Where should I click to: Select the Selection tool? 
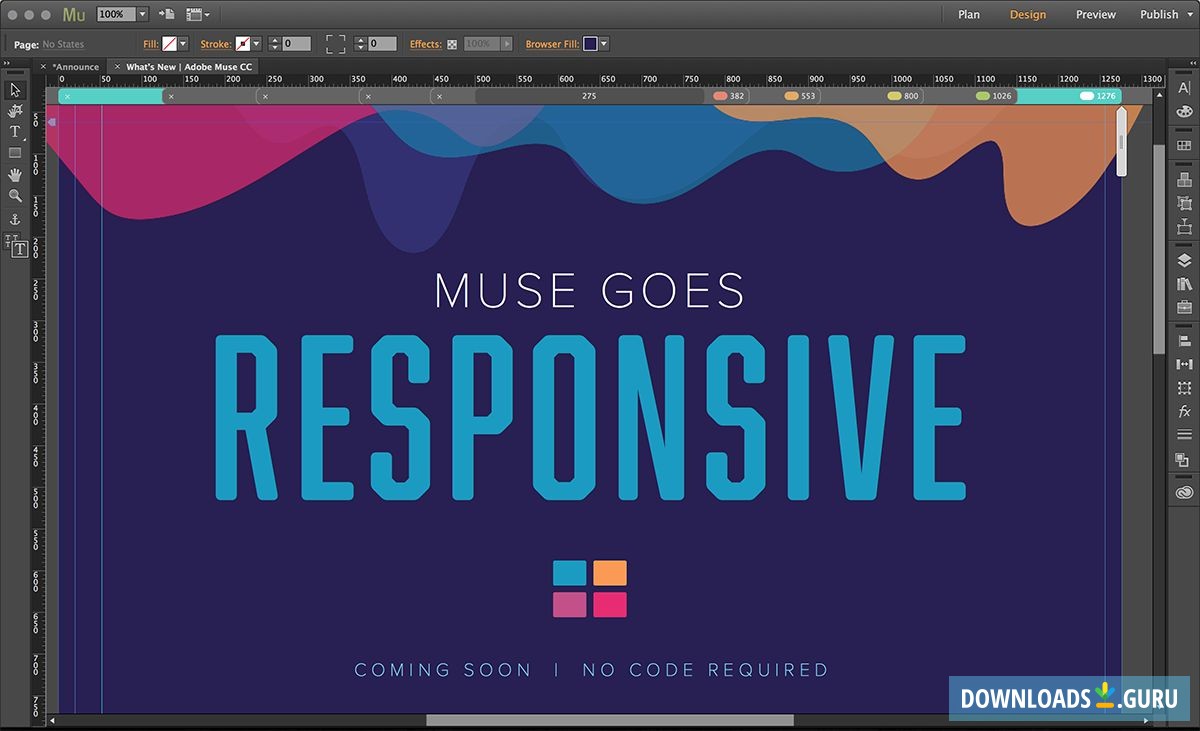(x=15, y=90)
